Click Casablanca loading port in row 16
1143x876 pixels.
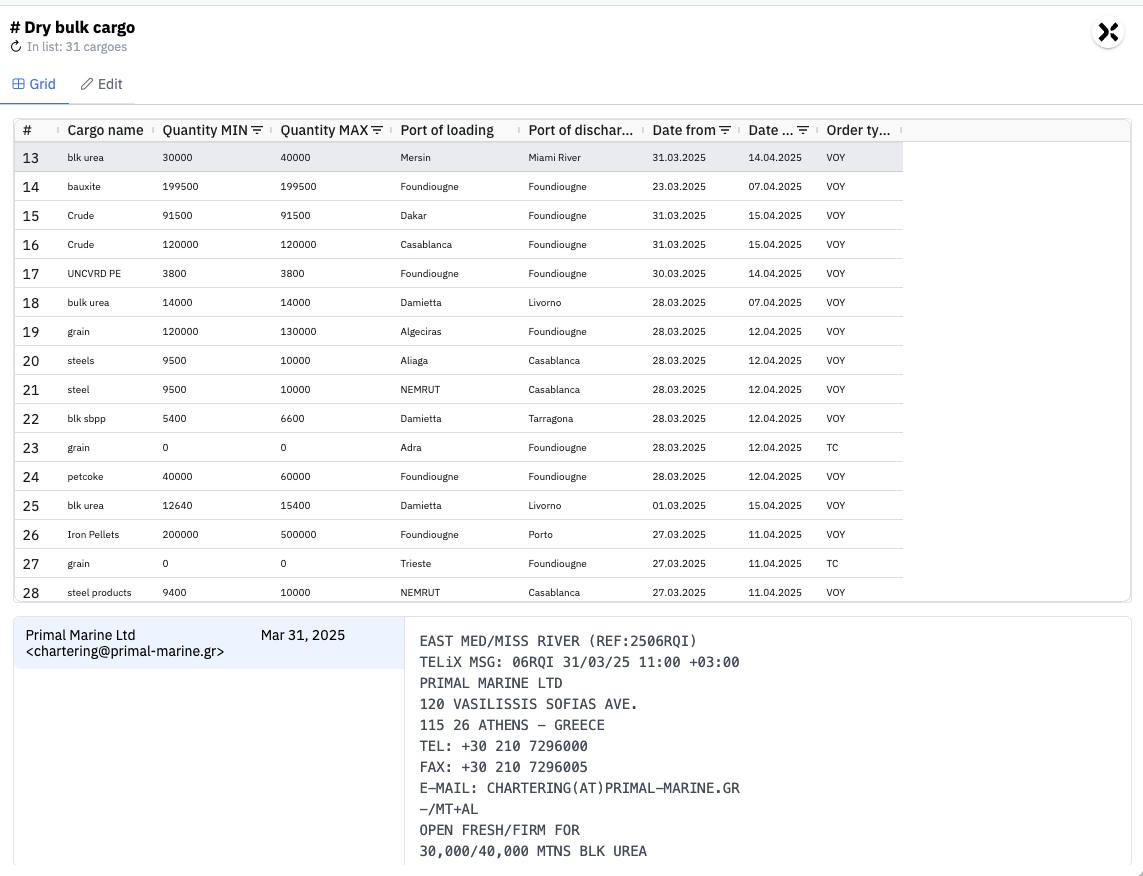[x=426, y=245]
